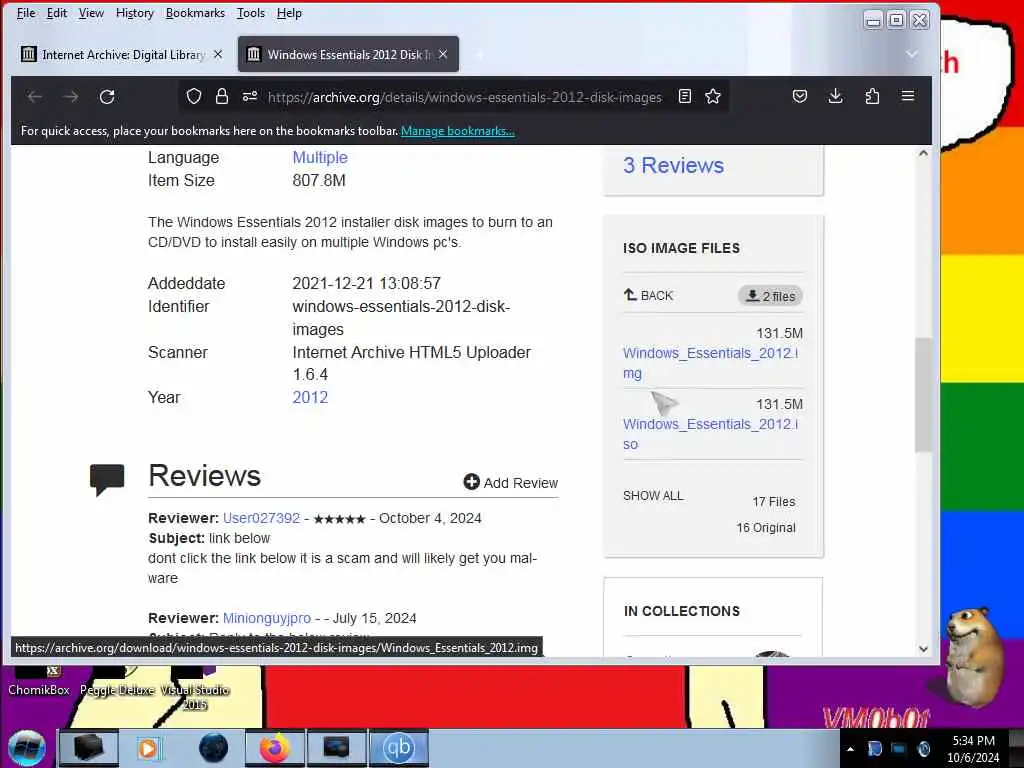Download Windows_Essentials_2012.img file link

pos(710,363)
